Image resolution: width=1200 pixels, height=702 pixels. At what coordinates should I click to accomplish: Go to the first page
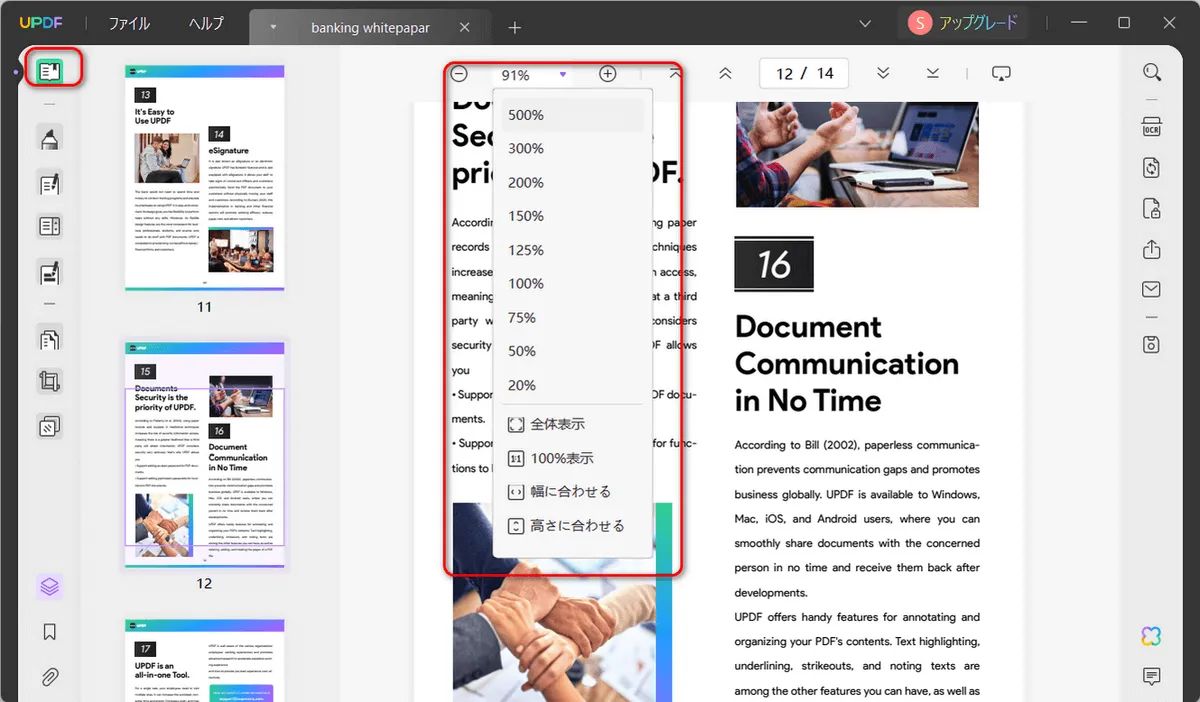tap(675, 74)
